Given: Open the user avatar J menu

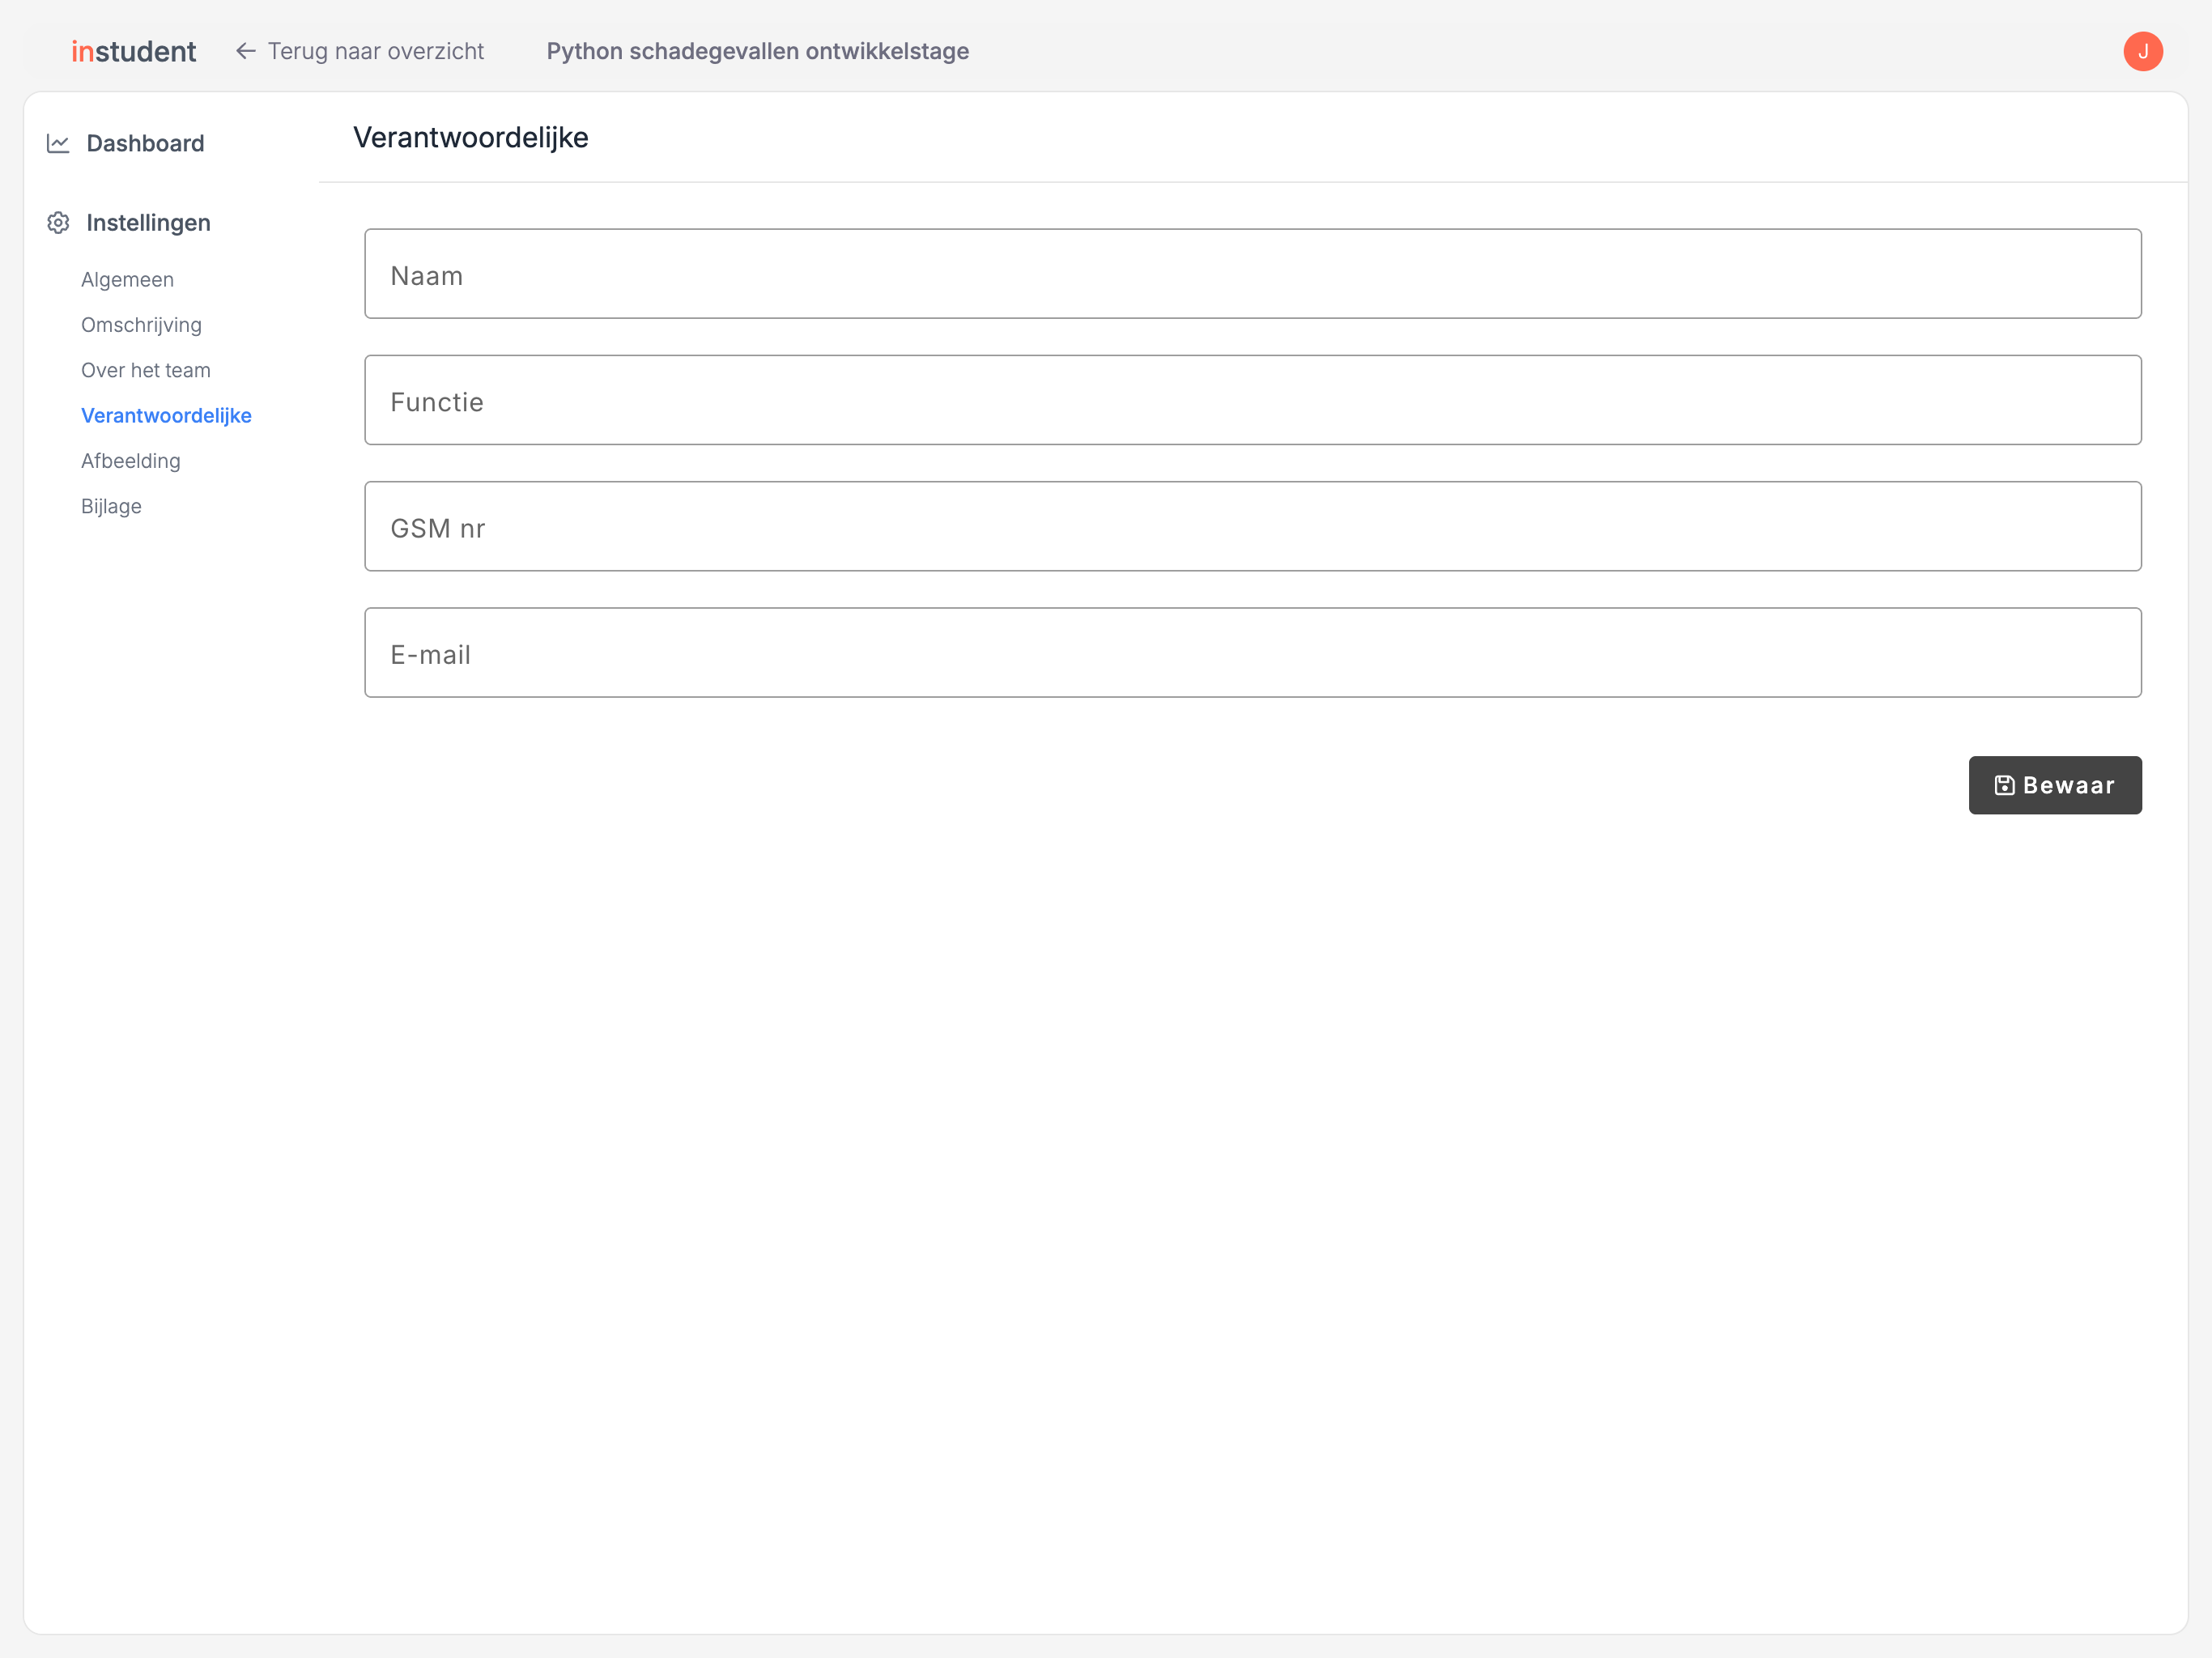Looking at the screenshot, I should tap(2143, 51).
